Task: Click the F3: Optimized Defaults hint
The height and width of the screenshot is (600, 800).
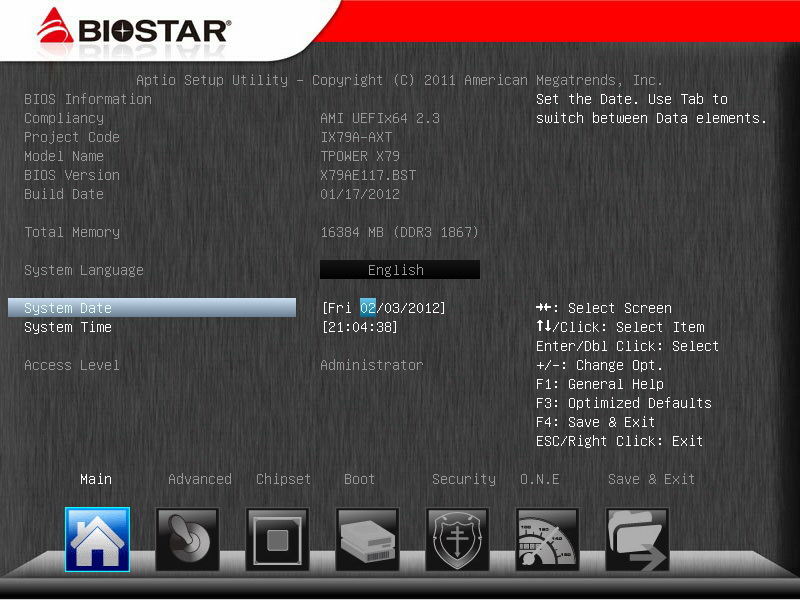Action: (x=623, y=403)
